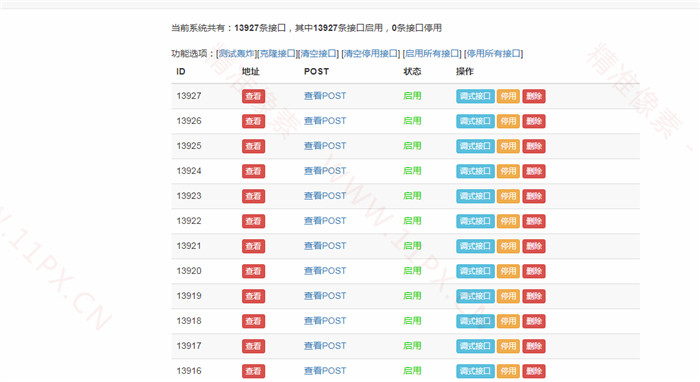Open 查看POST for row 13923
This screenshot has height=382, width=700.
click(x=325, y=196)
